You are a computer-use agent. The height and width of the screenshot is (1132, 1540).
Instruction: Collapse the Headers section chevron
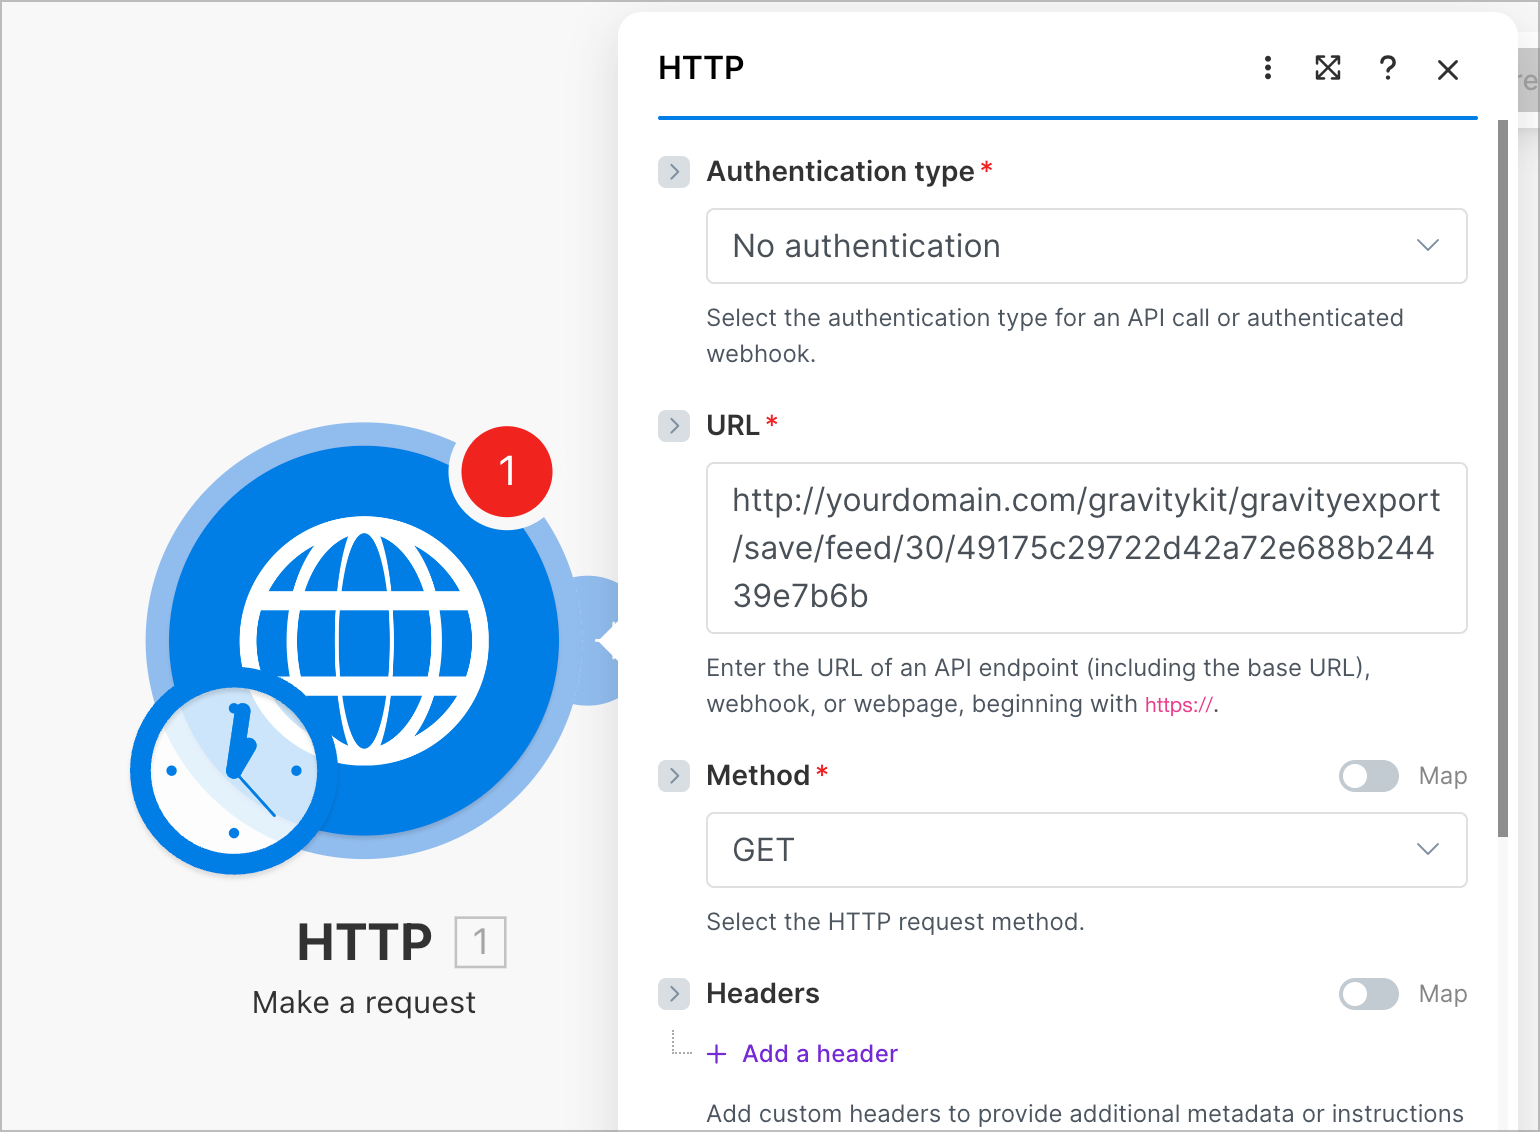tap(674, 994)
